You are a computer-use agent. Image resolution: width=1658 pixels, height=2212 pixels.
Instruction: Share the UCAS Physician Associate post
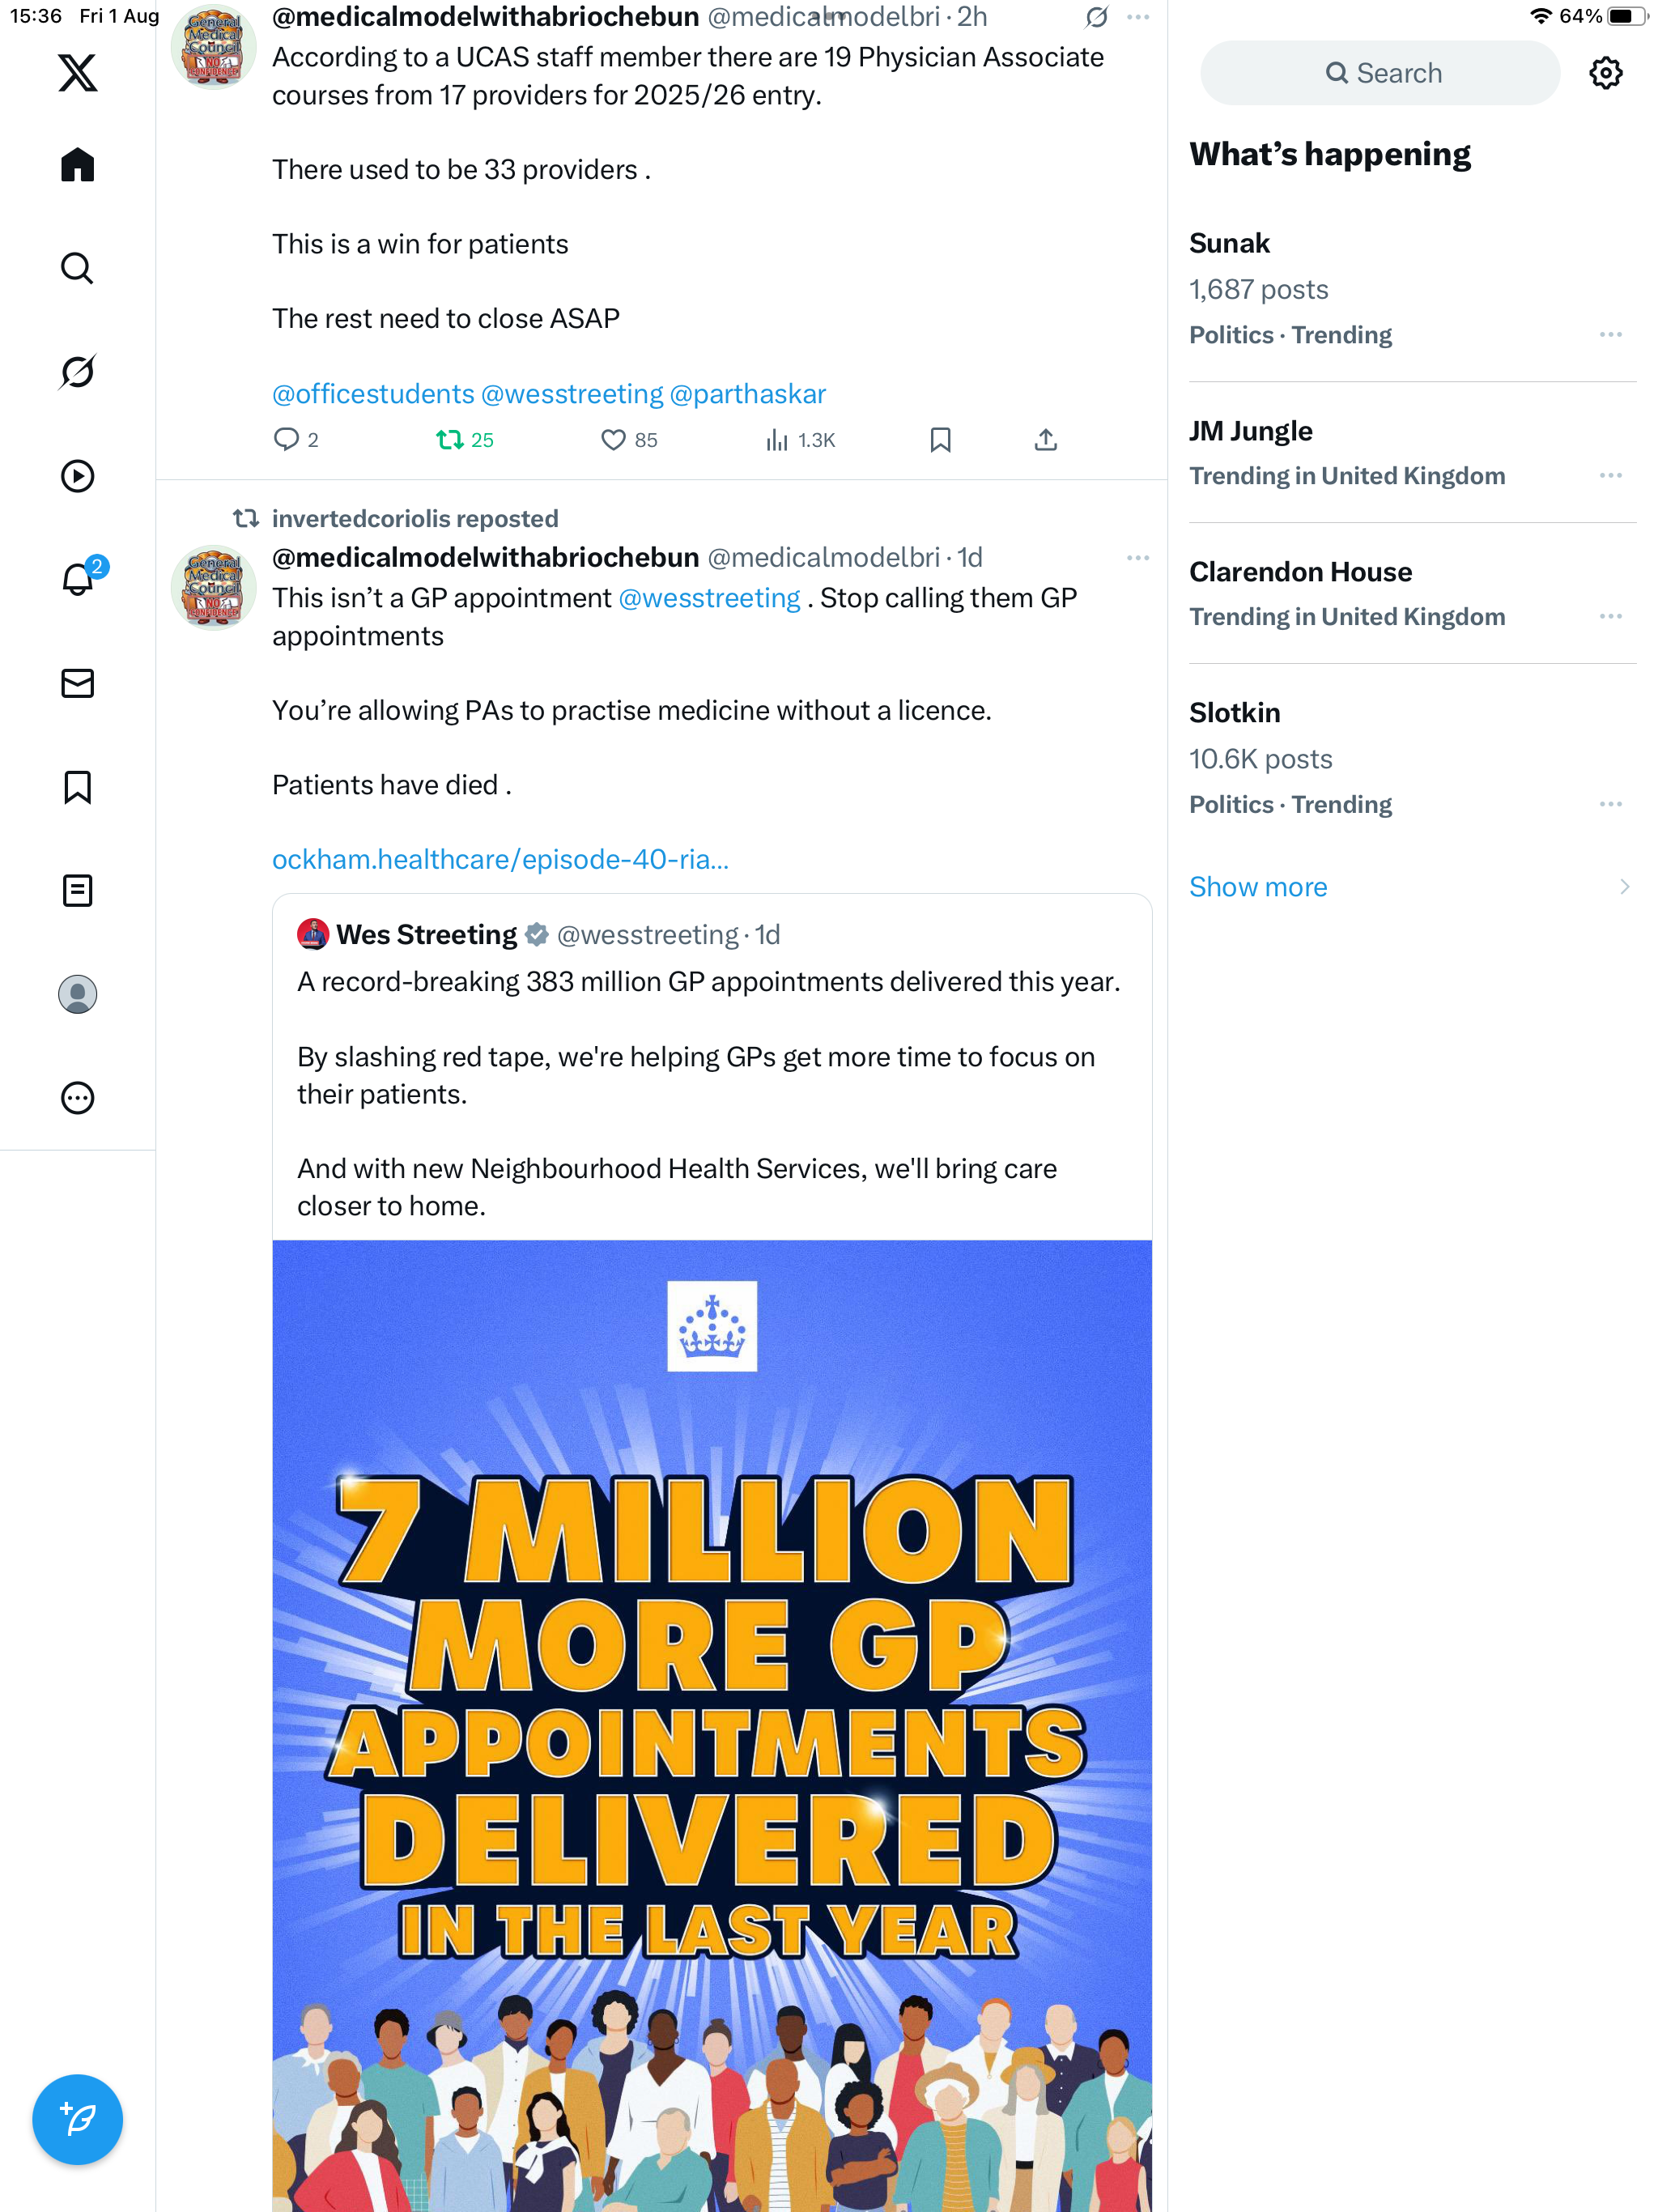click(x=1045, y=440)
